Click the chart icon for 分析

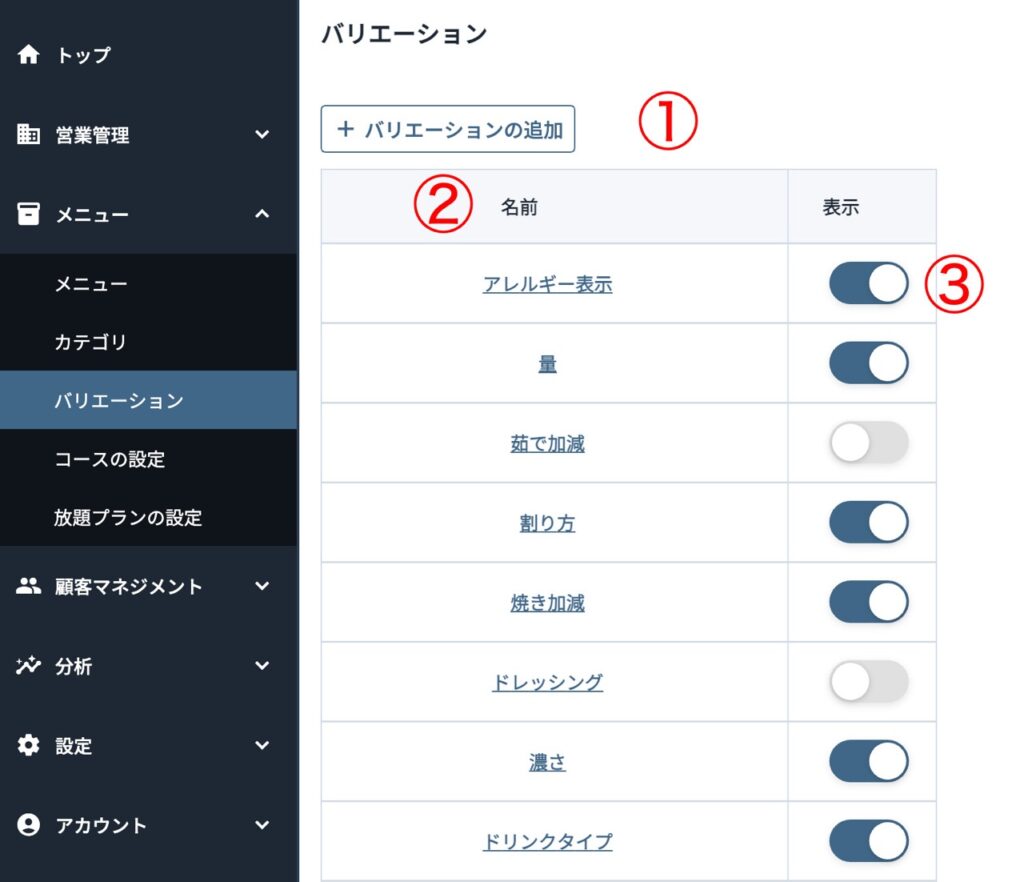coord(29,666)
